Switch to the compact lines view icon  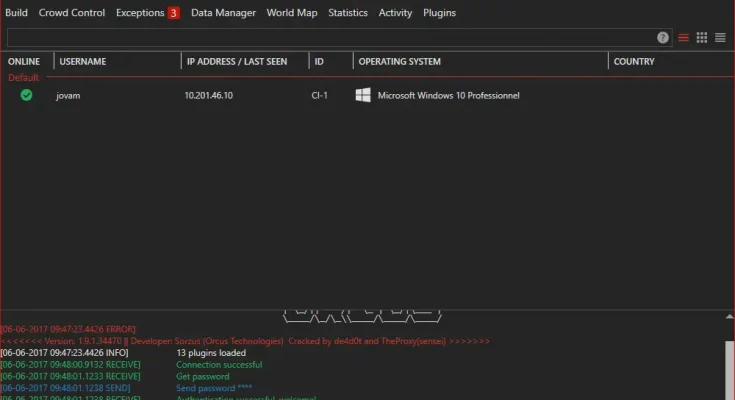(720, 37)
